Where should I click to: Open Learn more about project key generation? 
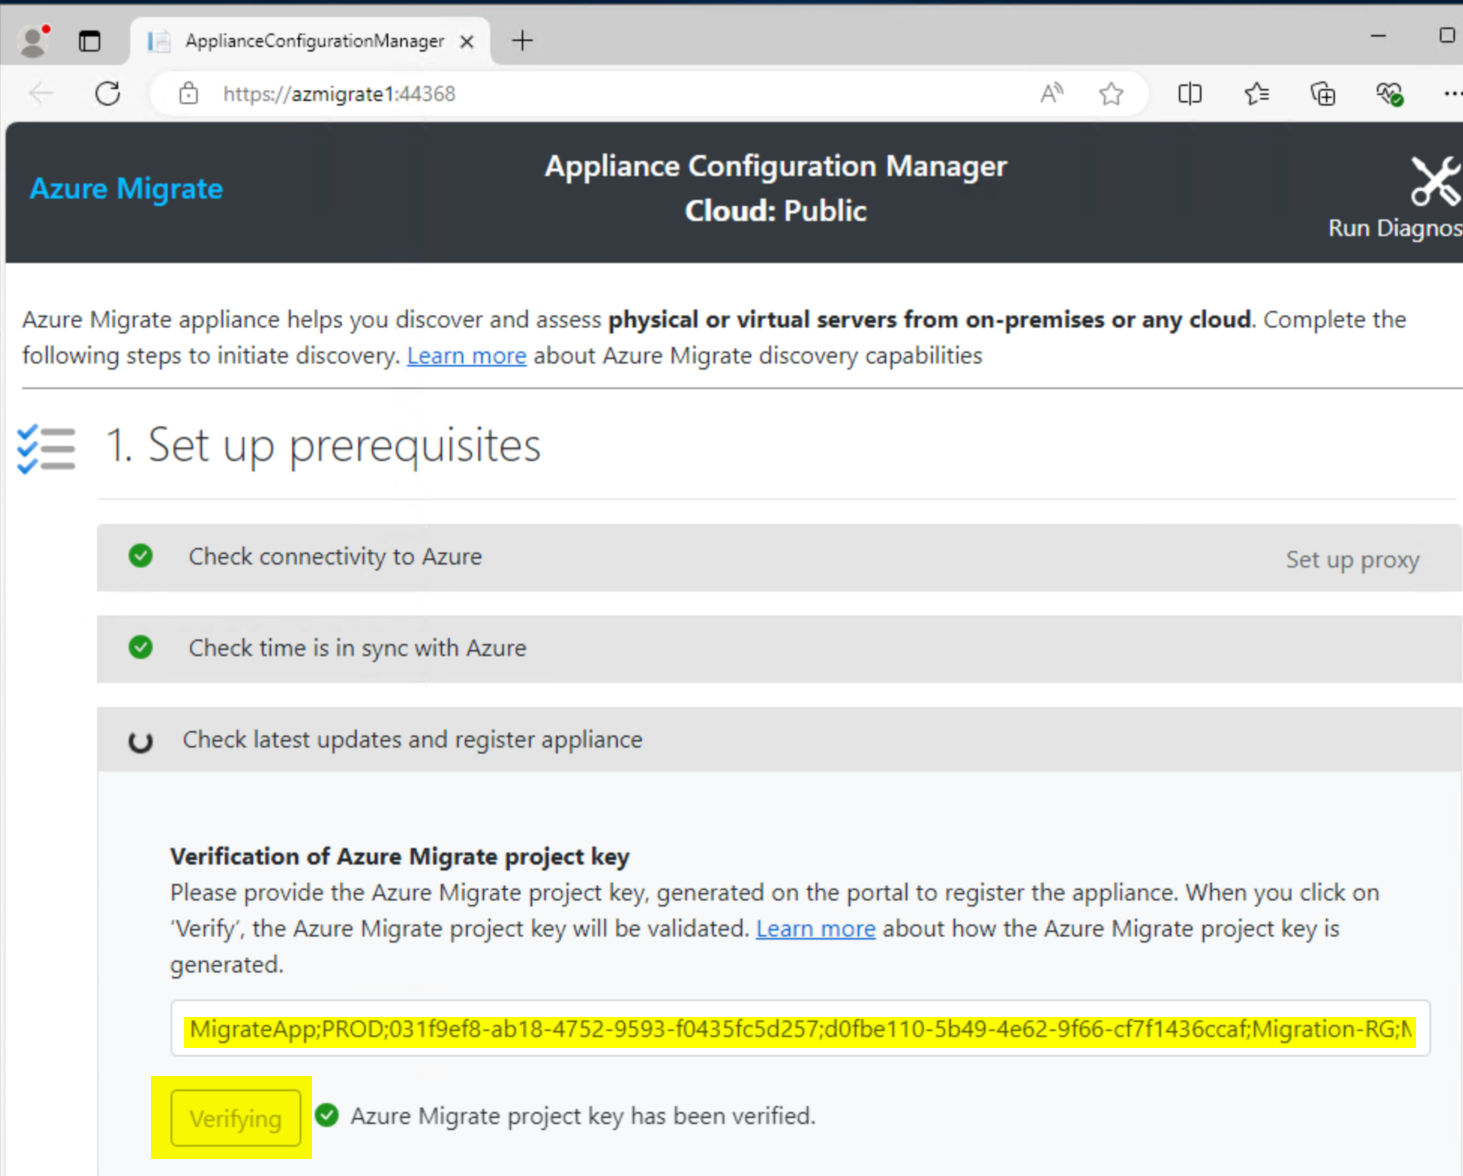click(x=815, y=929)
